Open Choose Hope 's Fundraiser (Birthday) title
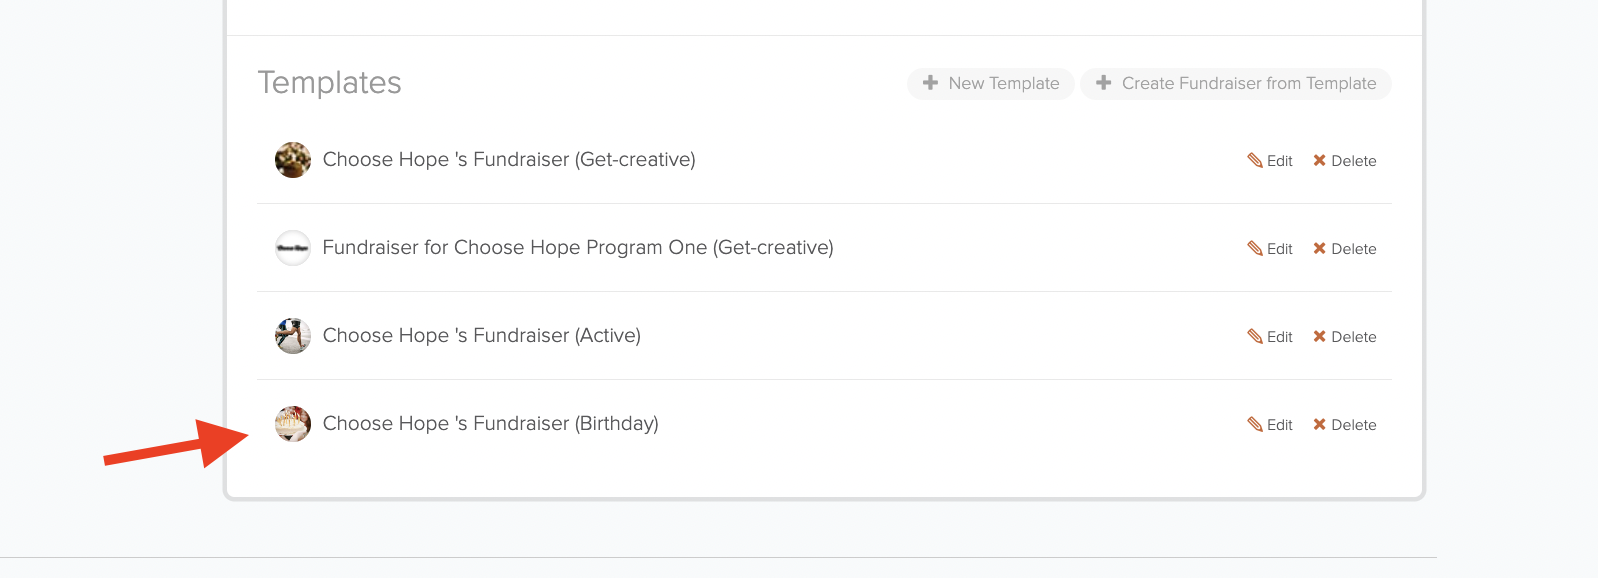1598x578 pixels. coord(490,424)
